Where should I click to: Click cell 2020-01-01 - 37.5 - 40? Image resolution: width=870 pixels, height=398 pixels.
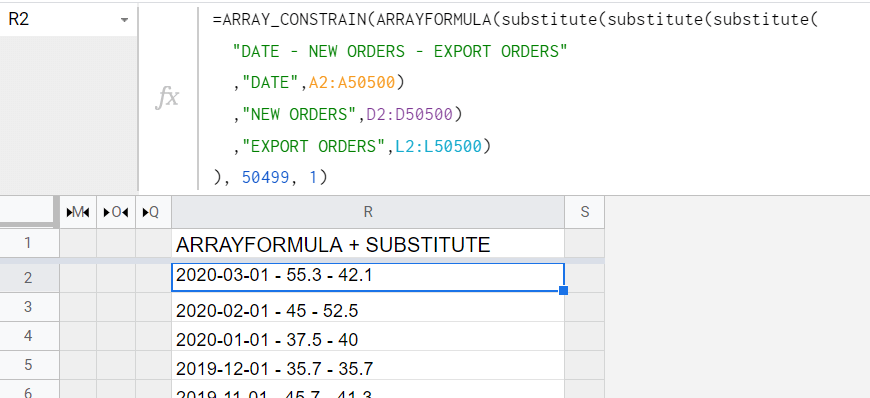point(368,336)
